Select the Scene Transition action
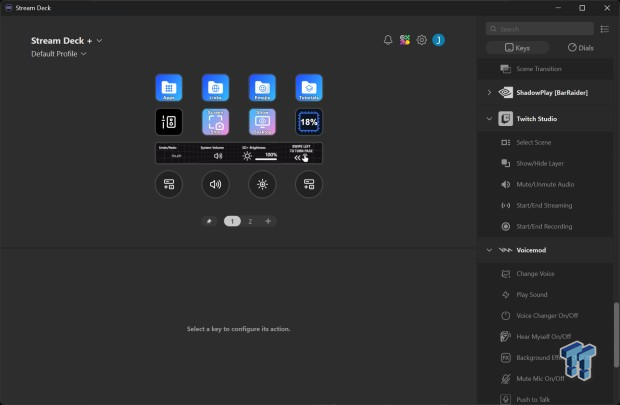Screen dimensions: 620x405 (546, 69)
